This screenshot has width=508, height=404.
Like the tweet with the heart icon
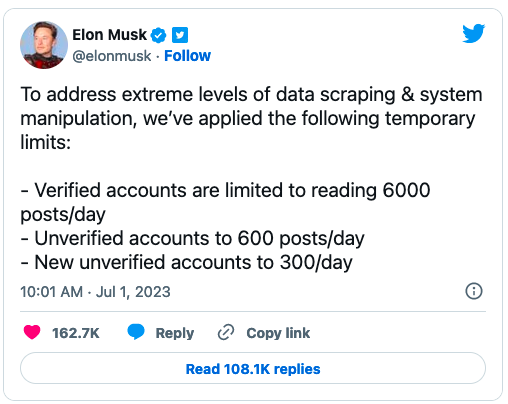tap(32, 332)
